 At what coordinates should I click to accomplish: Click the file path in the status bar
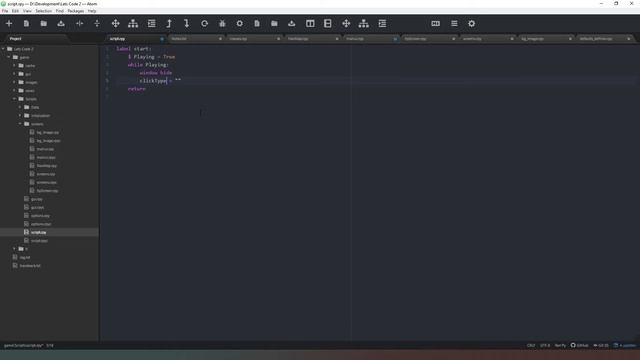23,345
